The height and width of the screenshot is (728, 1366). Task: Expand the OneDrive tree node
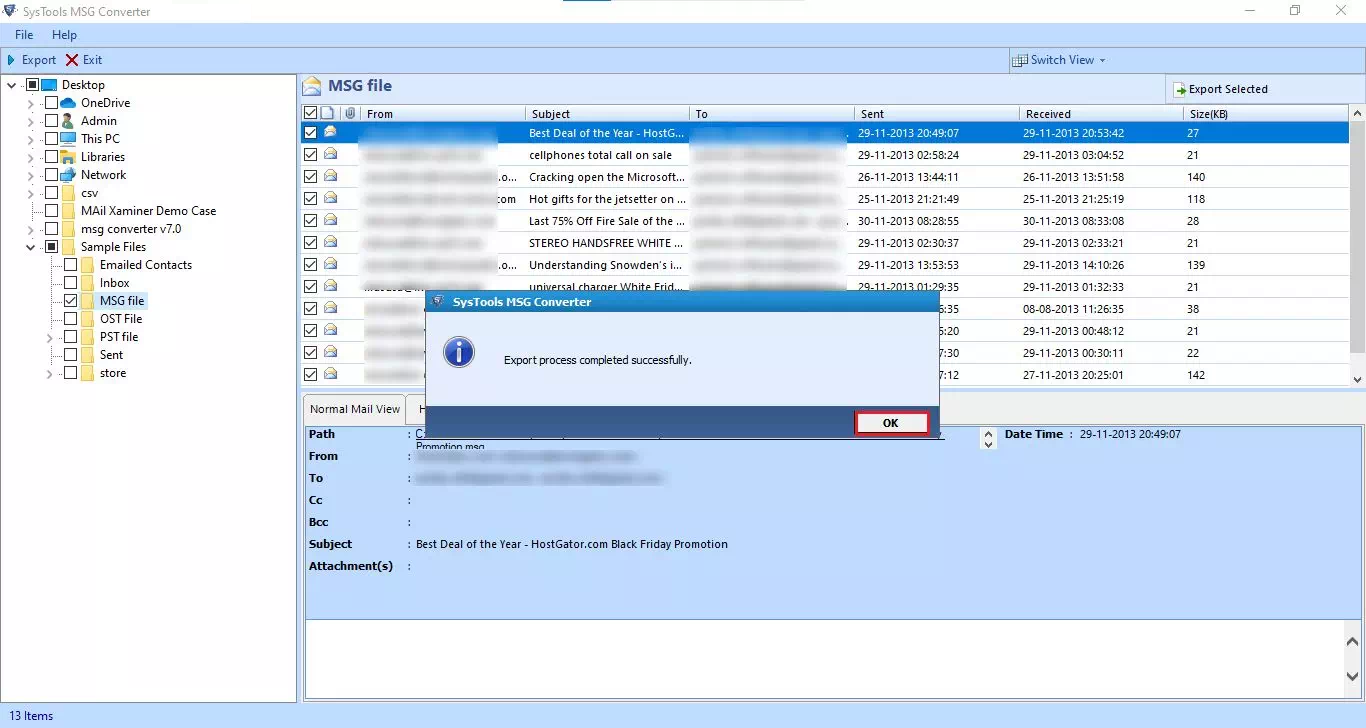(30, 103)
